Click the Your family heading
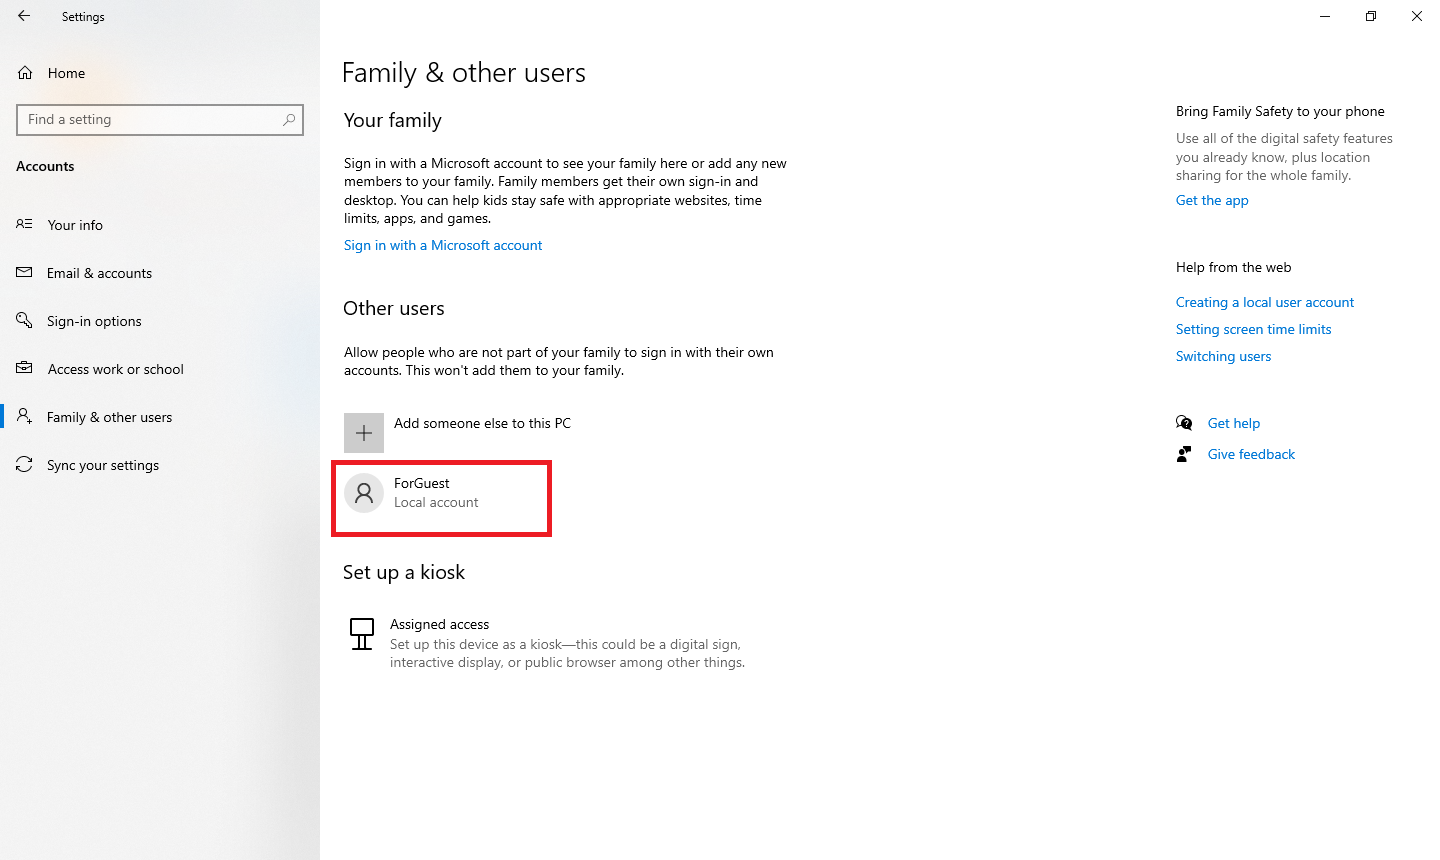 [x=393, y=120]
